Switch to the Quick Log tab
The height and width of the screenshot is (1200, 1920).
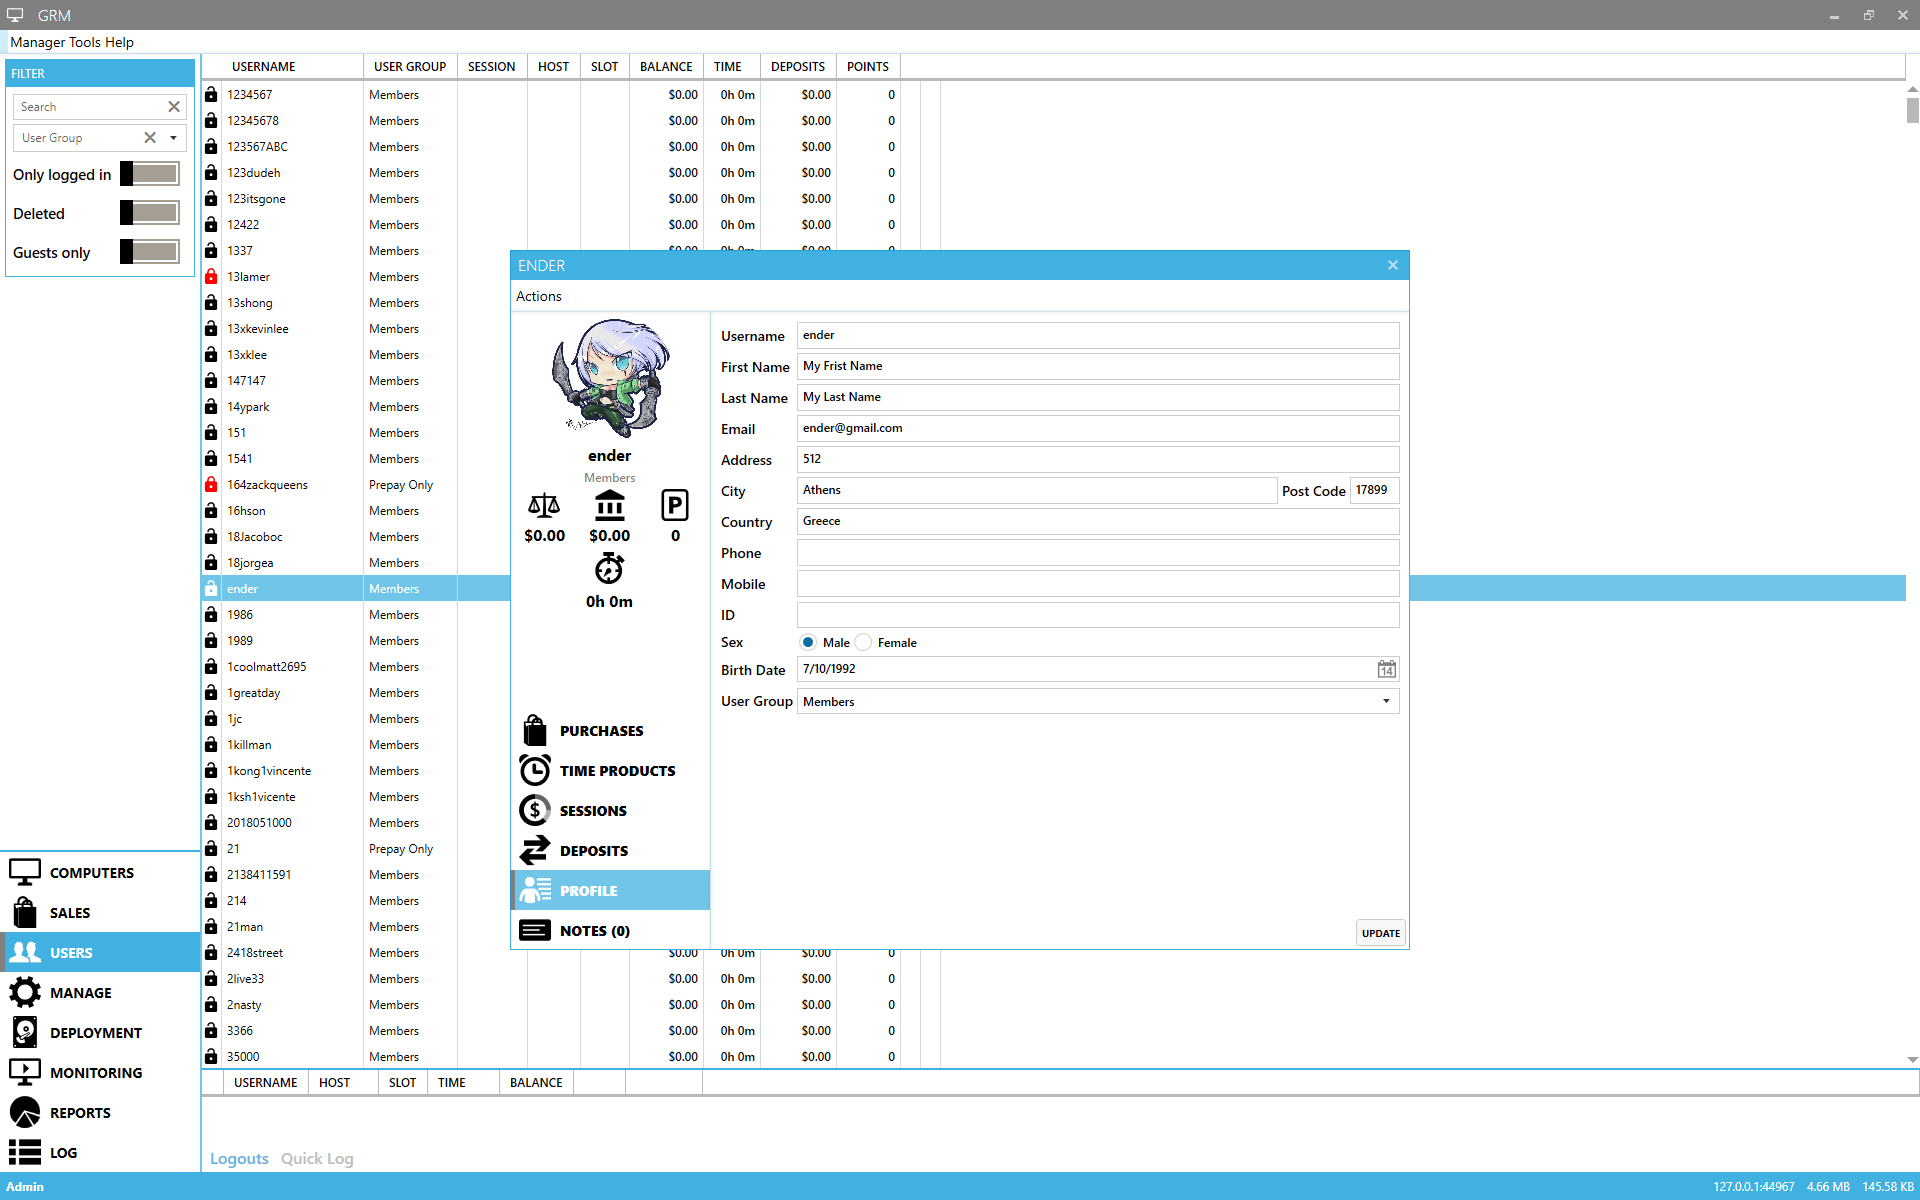[x=317, y=1159]
